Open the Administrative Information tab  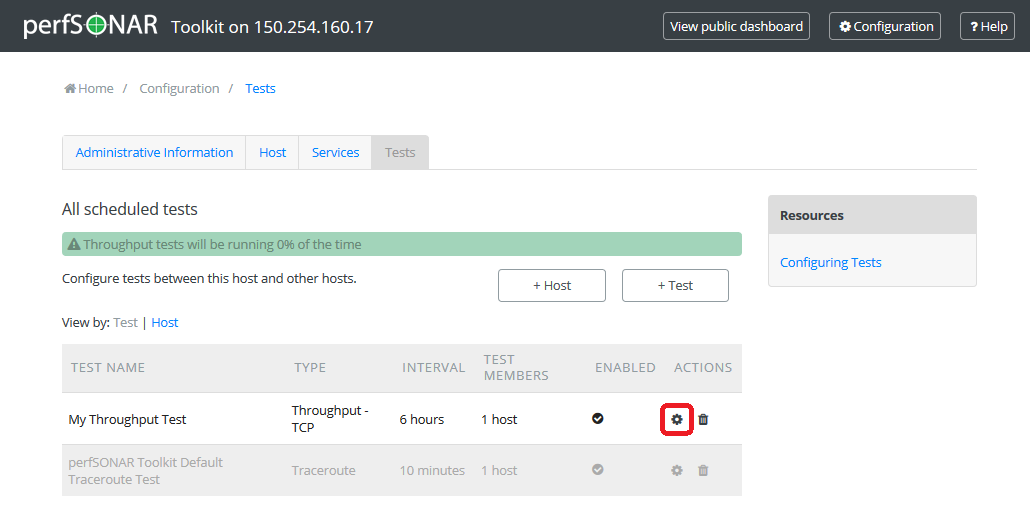(x=154, y=152)
